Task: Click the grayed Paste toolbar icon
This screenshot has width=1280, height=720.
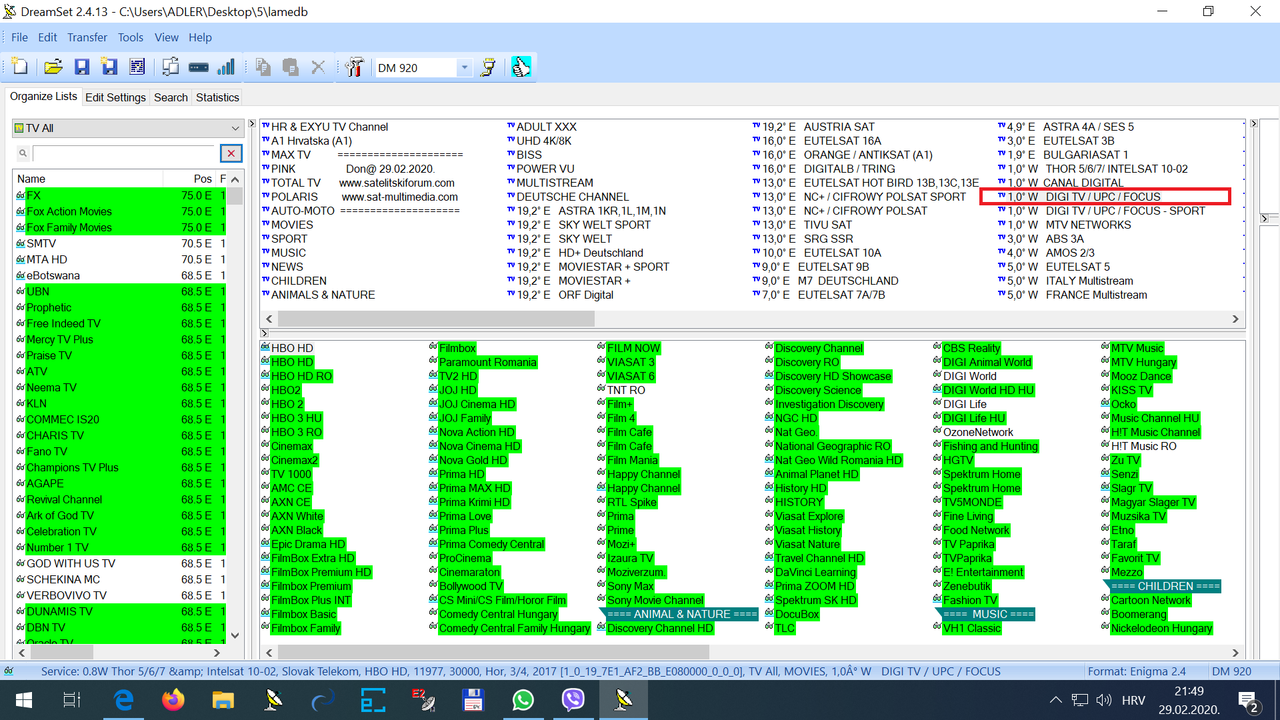Action: click(x=290, y=67)
